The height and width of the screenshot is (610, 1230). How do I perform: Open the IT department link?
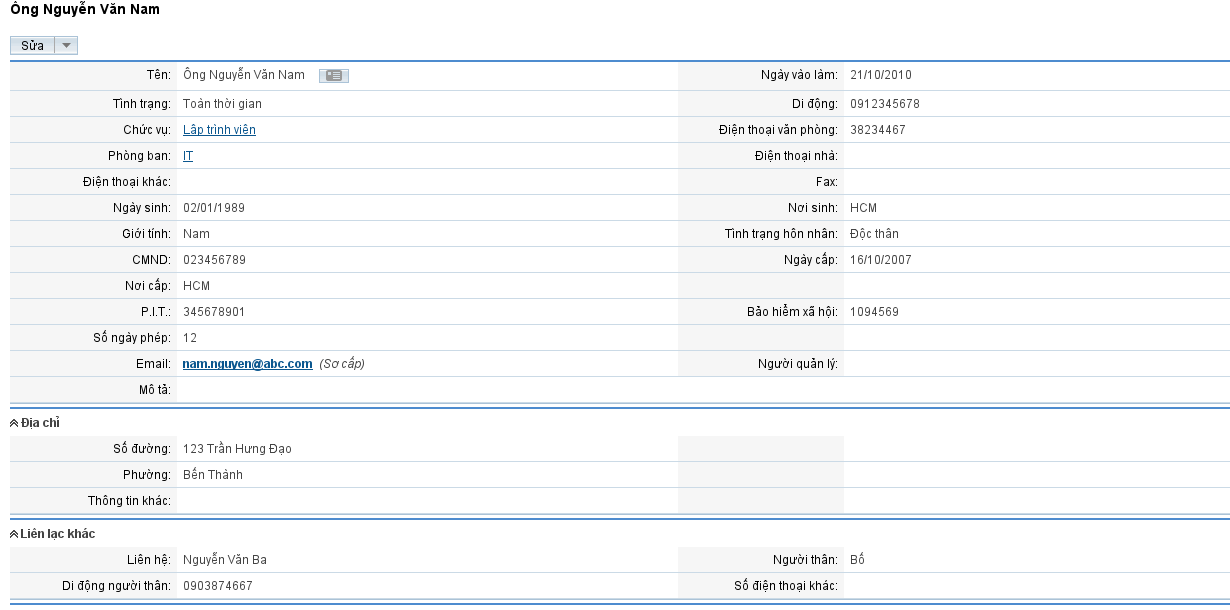point(188,156)
